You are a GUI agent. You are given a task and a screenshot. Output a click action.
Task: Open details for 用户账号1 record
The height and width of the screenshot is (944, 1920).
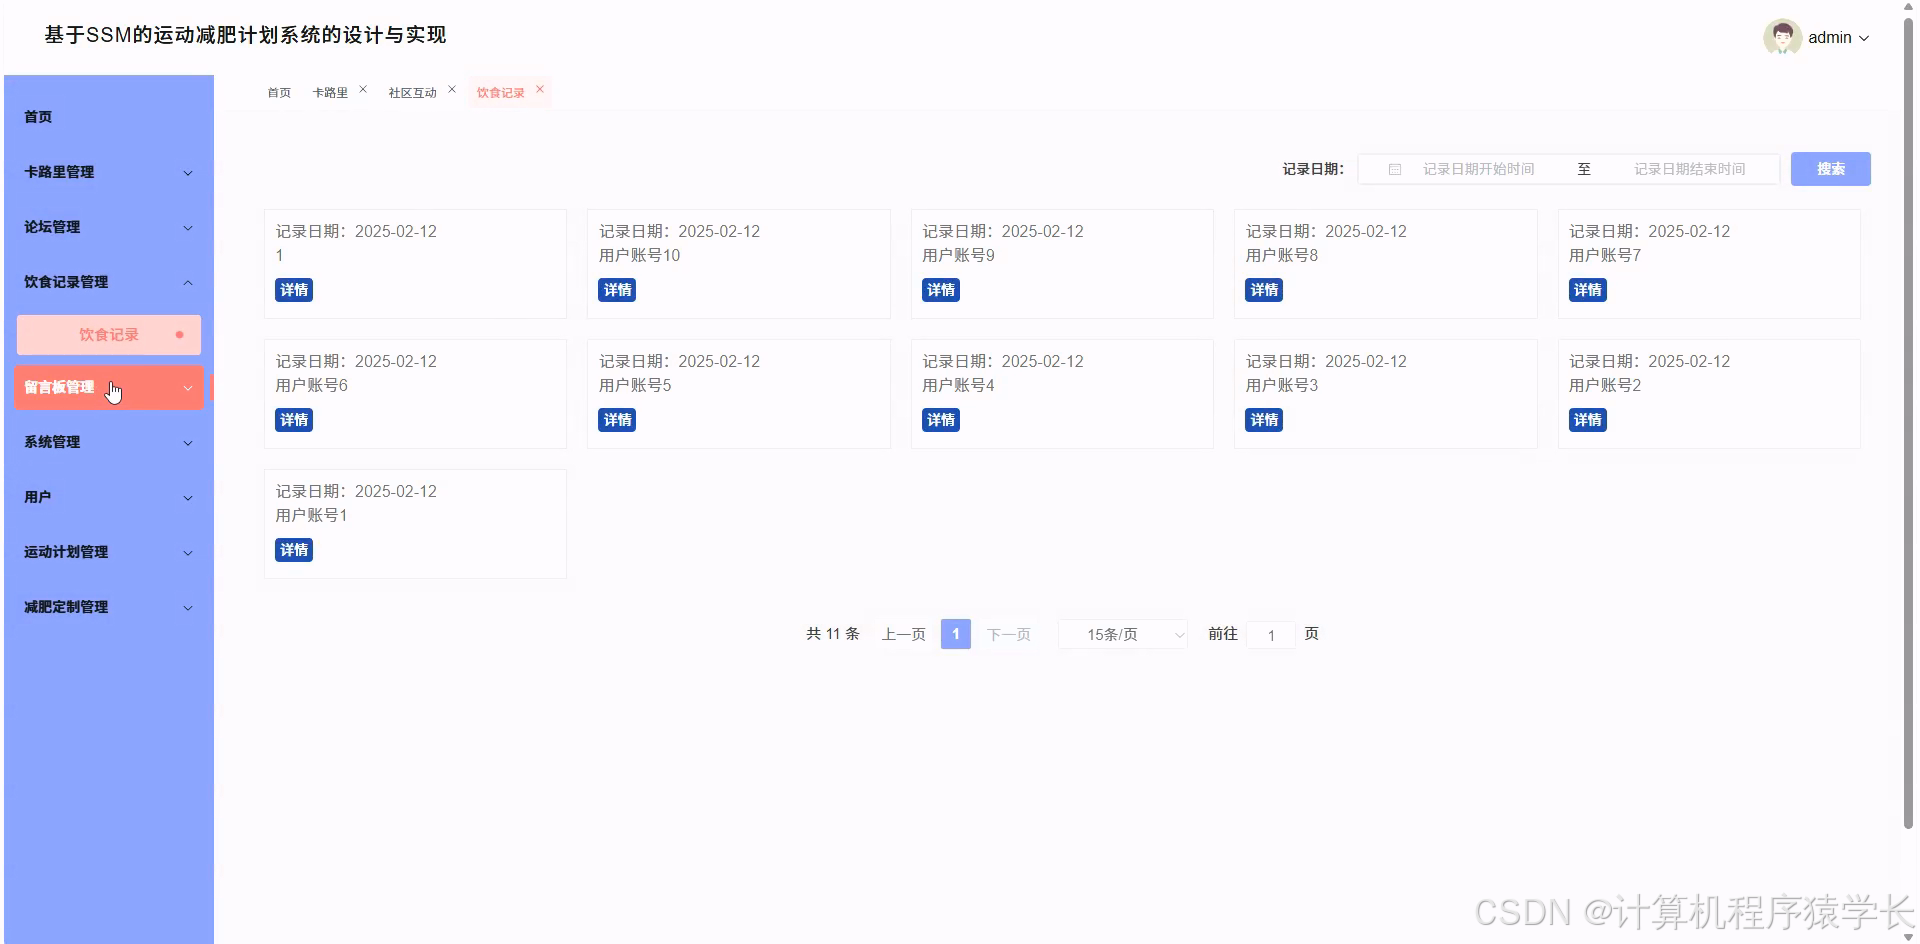click(293, 549)
